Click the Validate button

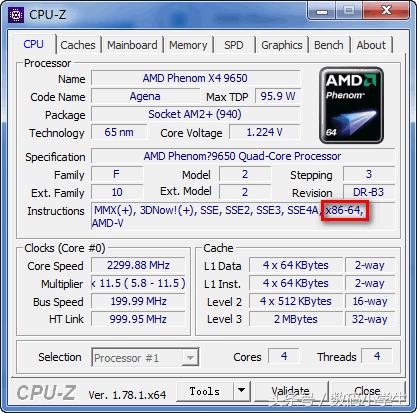tap(291, 391)
